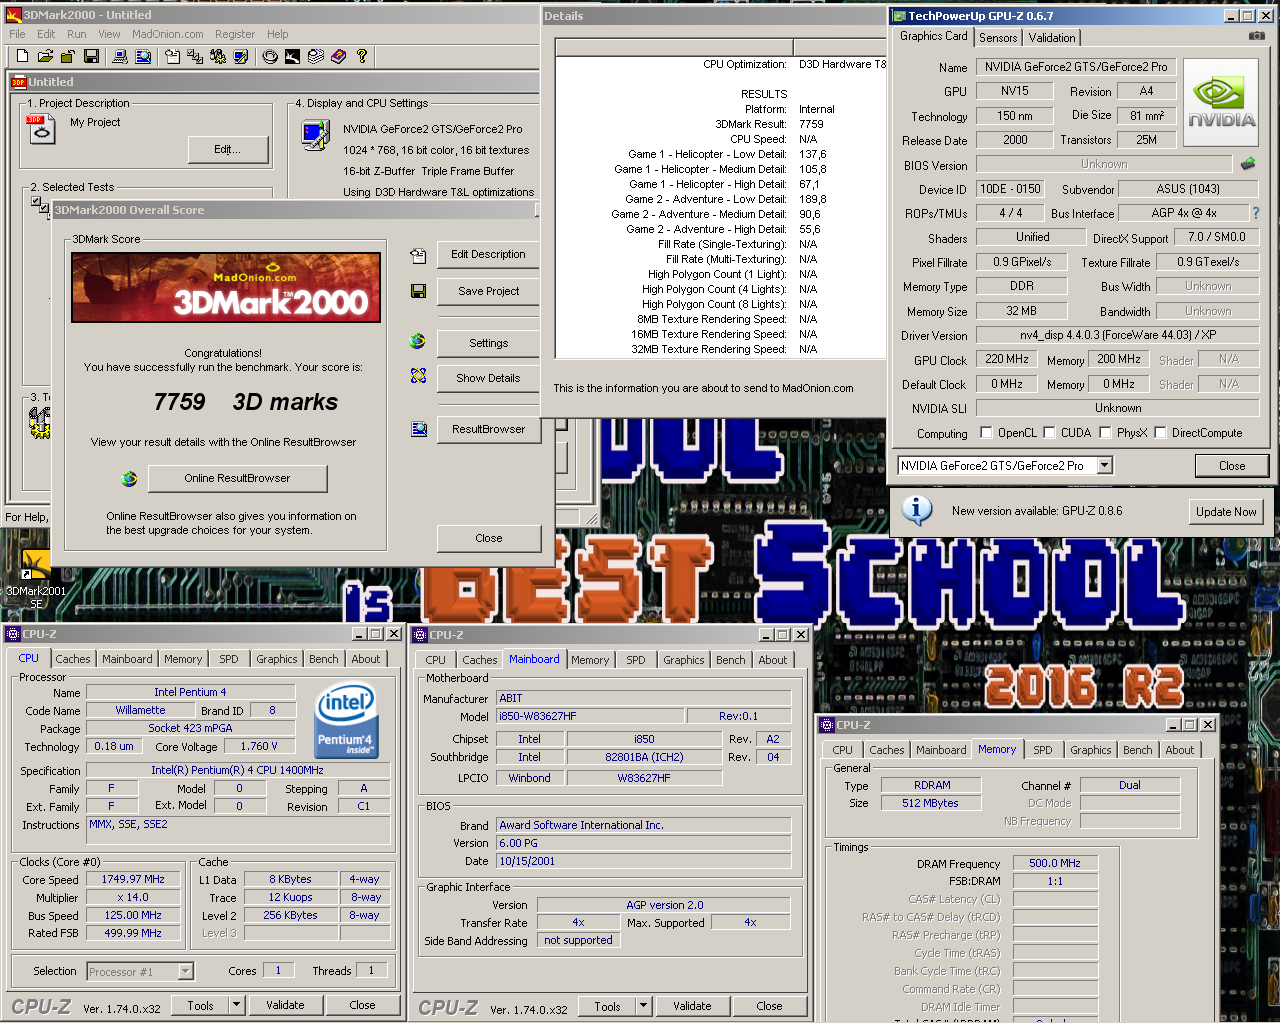Click the Core Speed value 1749.97 MHz
Viewport: 1280px width, 1024px height.
tap(133, 879)
